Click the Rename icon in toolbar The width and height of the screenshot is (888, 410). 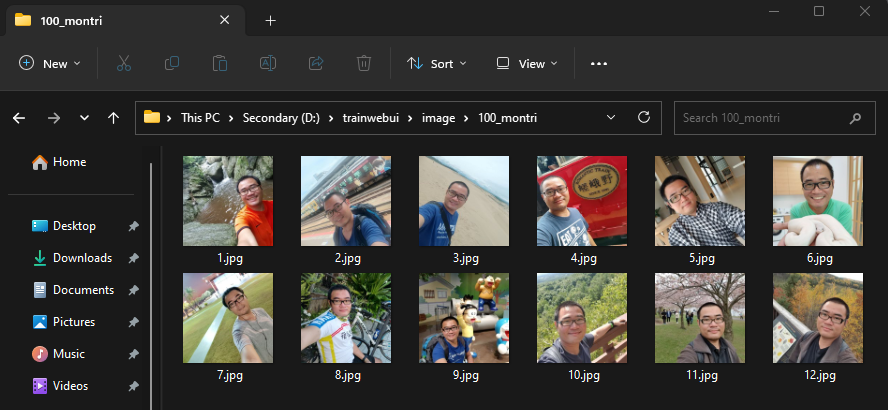tap(268, 63)
